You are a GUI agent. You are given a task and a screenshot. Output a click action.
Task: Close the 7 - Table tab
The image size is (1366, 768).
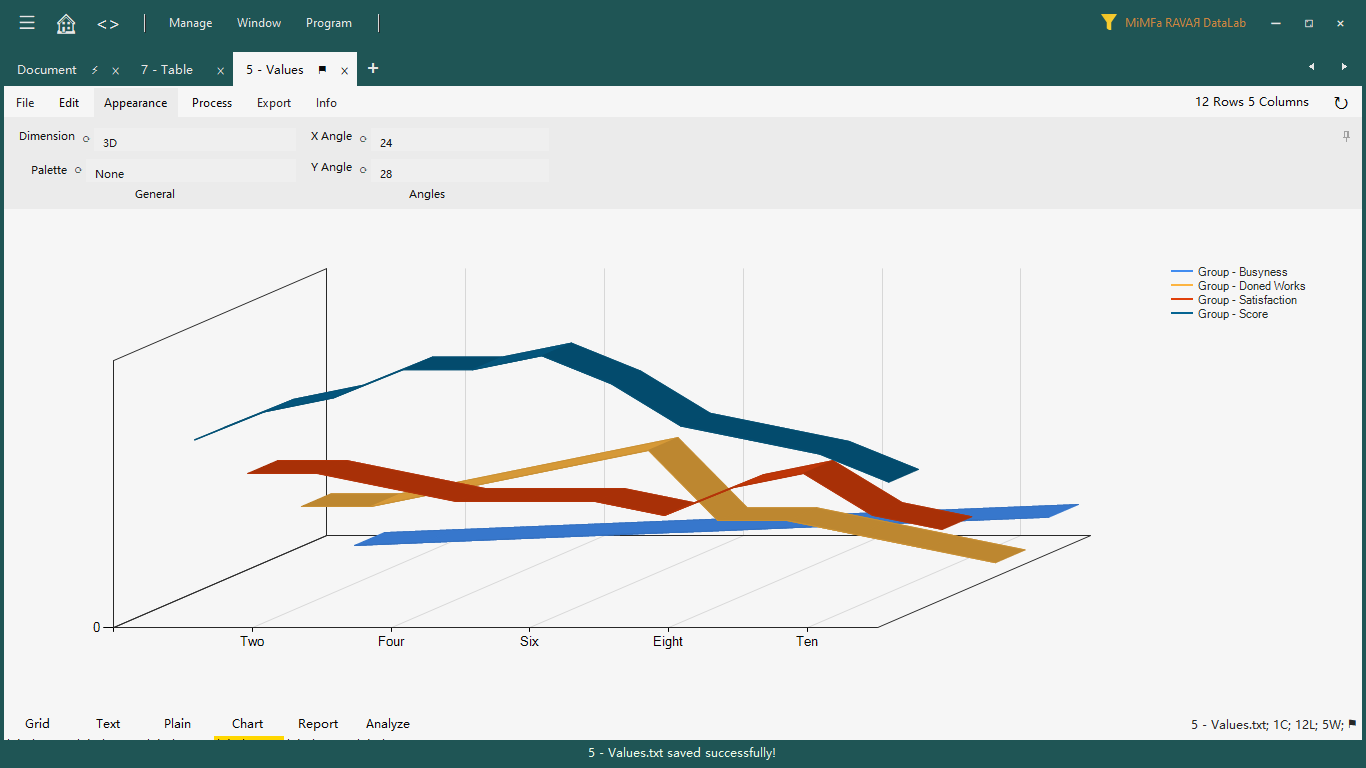pos(220,70)
